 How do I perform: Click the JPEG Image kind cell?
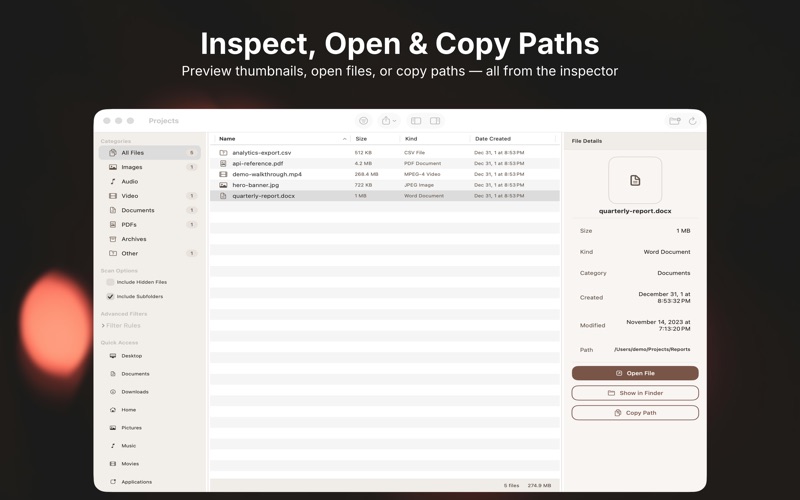pos(419,185)
